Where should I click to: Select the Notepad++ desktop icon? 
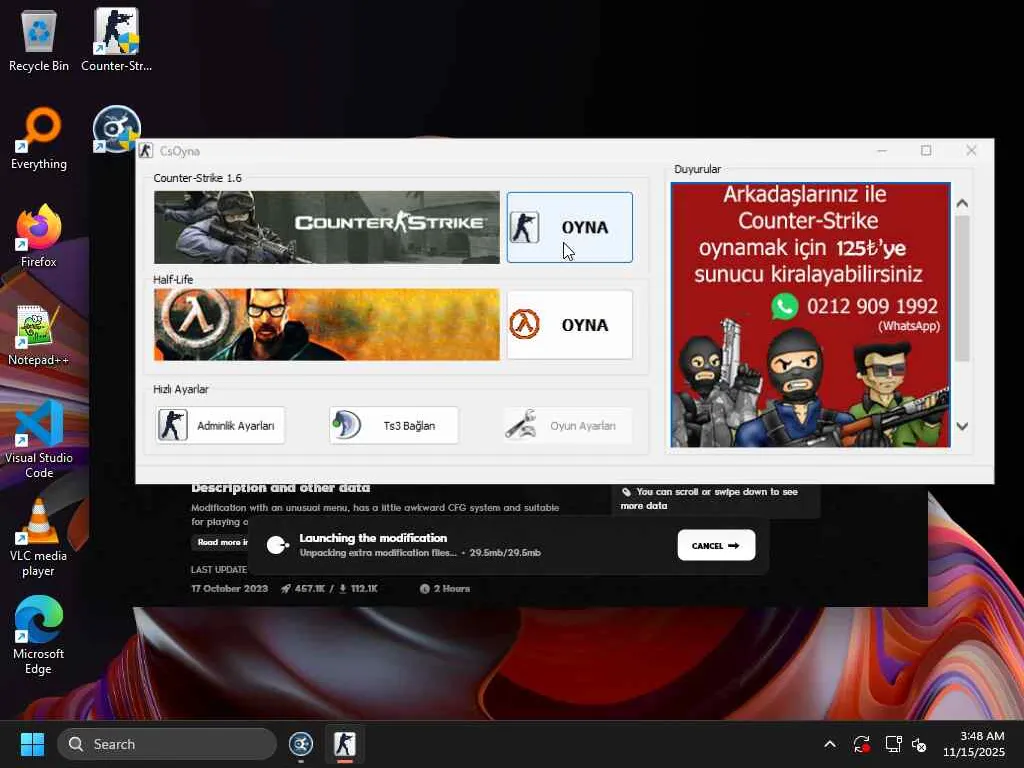[39, 334]
